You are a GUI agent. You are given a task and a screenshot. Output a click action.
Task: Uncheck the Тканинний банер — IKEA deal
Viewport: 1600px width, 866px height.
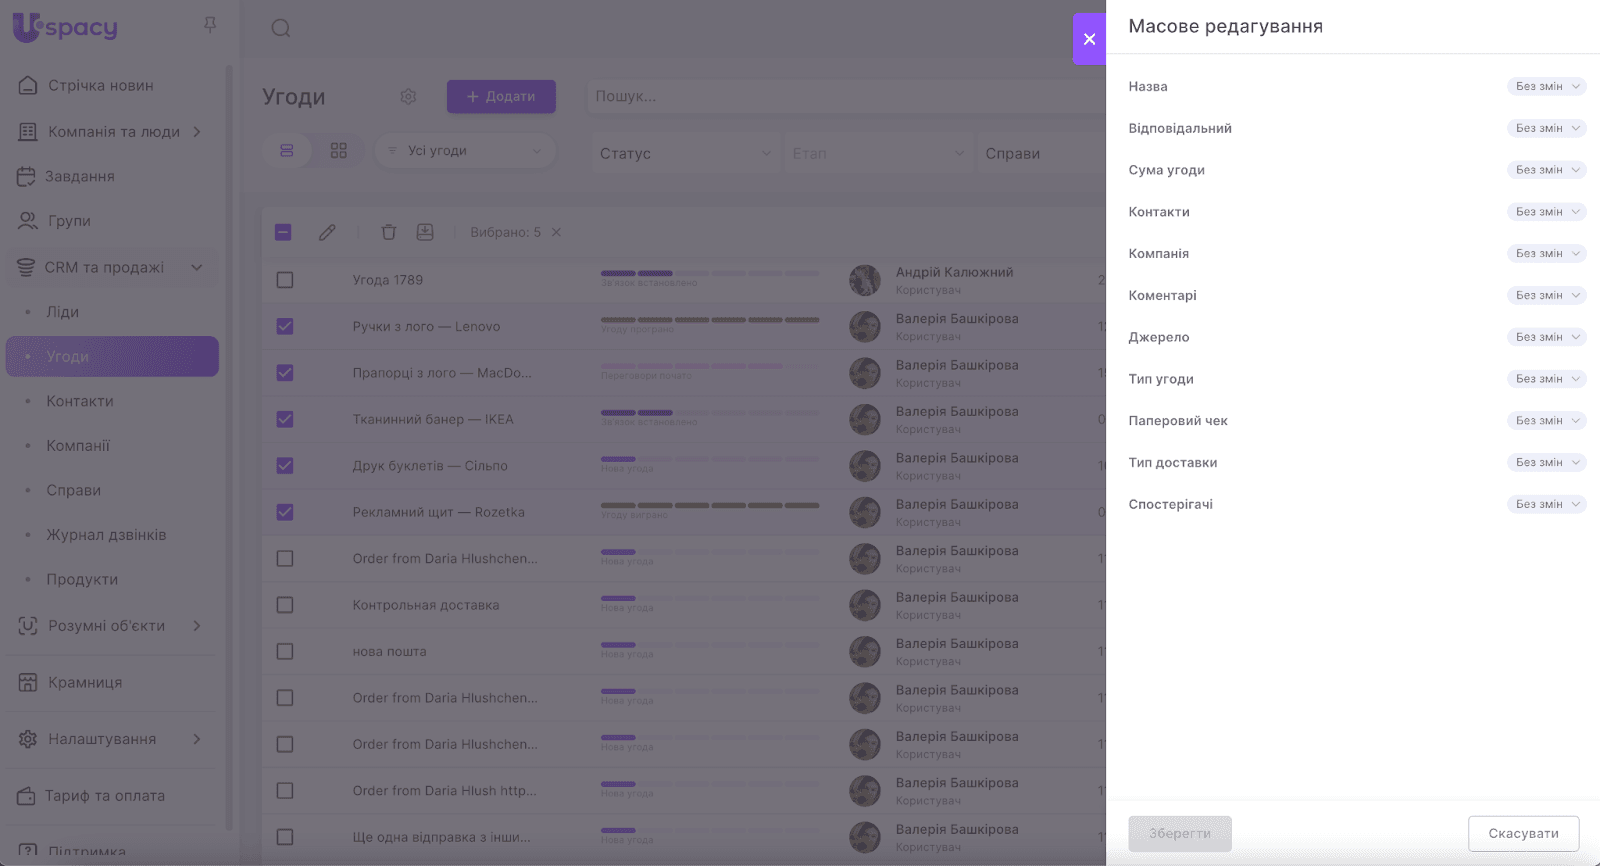click(x=285, y=419)
